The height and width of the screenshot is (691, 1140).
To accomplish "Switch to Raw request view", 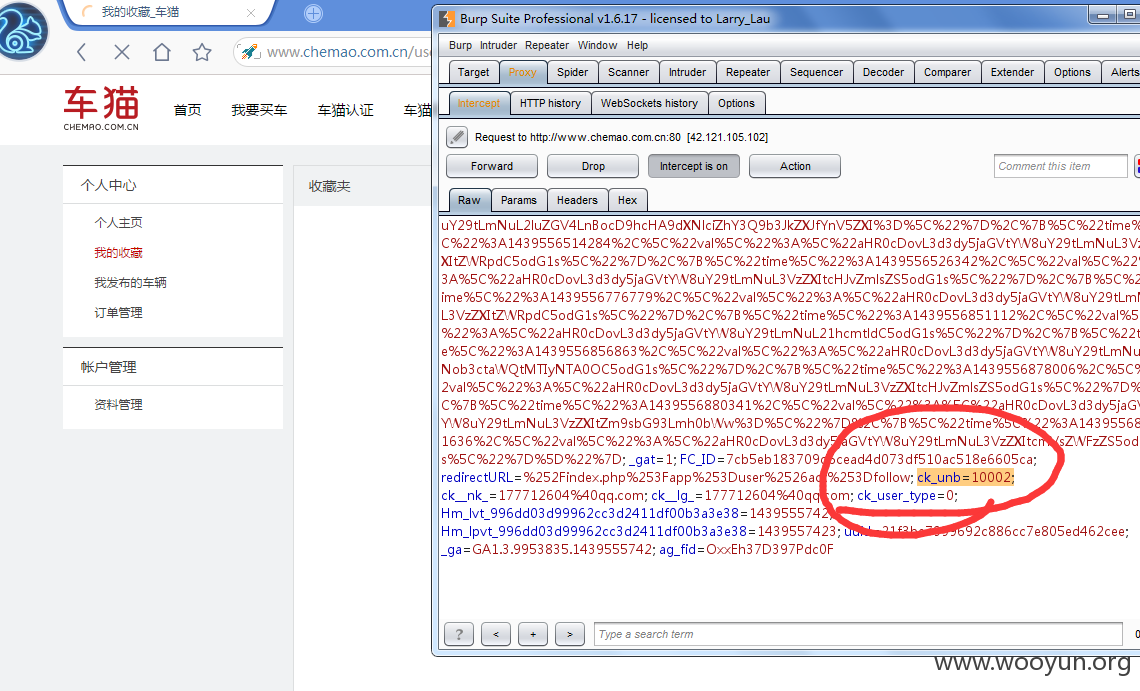I will point(469,200).
